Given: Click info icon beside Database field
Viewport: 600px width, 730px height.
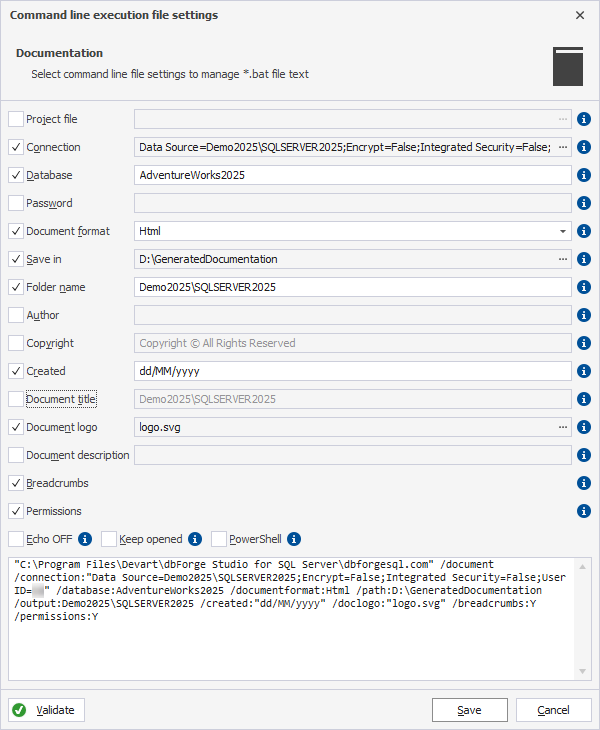Looking at the screenshot, I should pyautogui.click(x=584, y=175).
